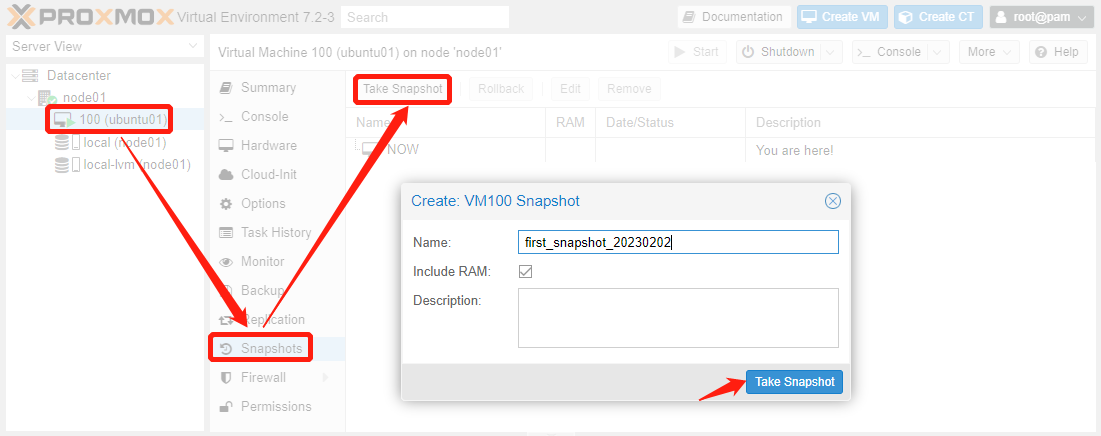1101x436 pixels.
Task: Click the user icon beside root@pam
Action: 1002,18
